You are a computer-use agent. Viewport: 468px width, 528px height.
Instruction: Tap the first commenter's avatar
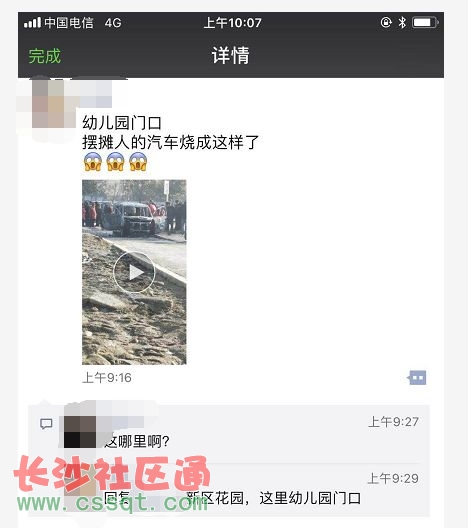[80, 432]
